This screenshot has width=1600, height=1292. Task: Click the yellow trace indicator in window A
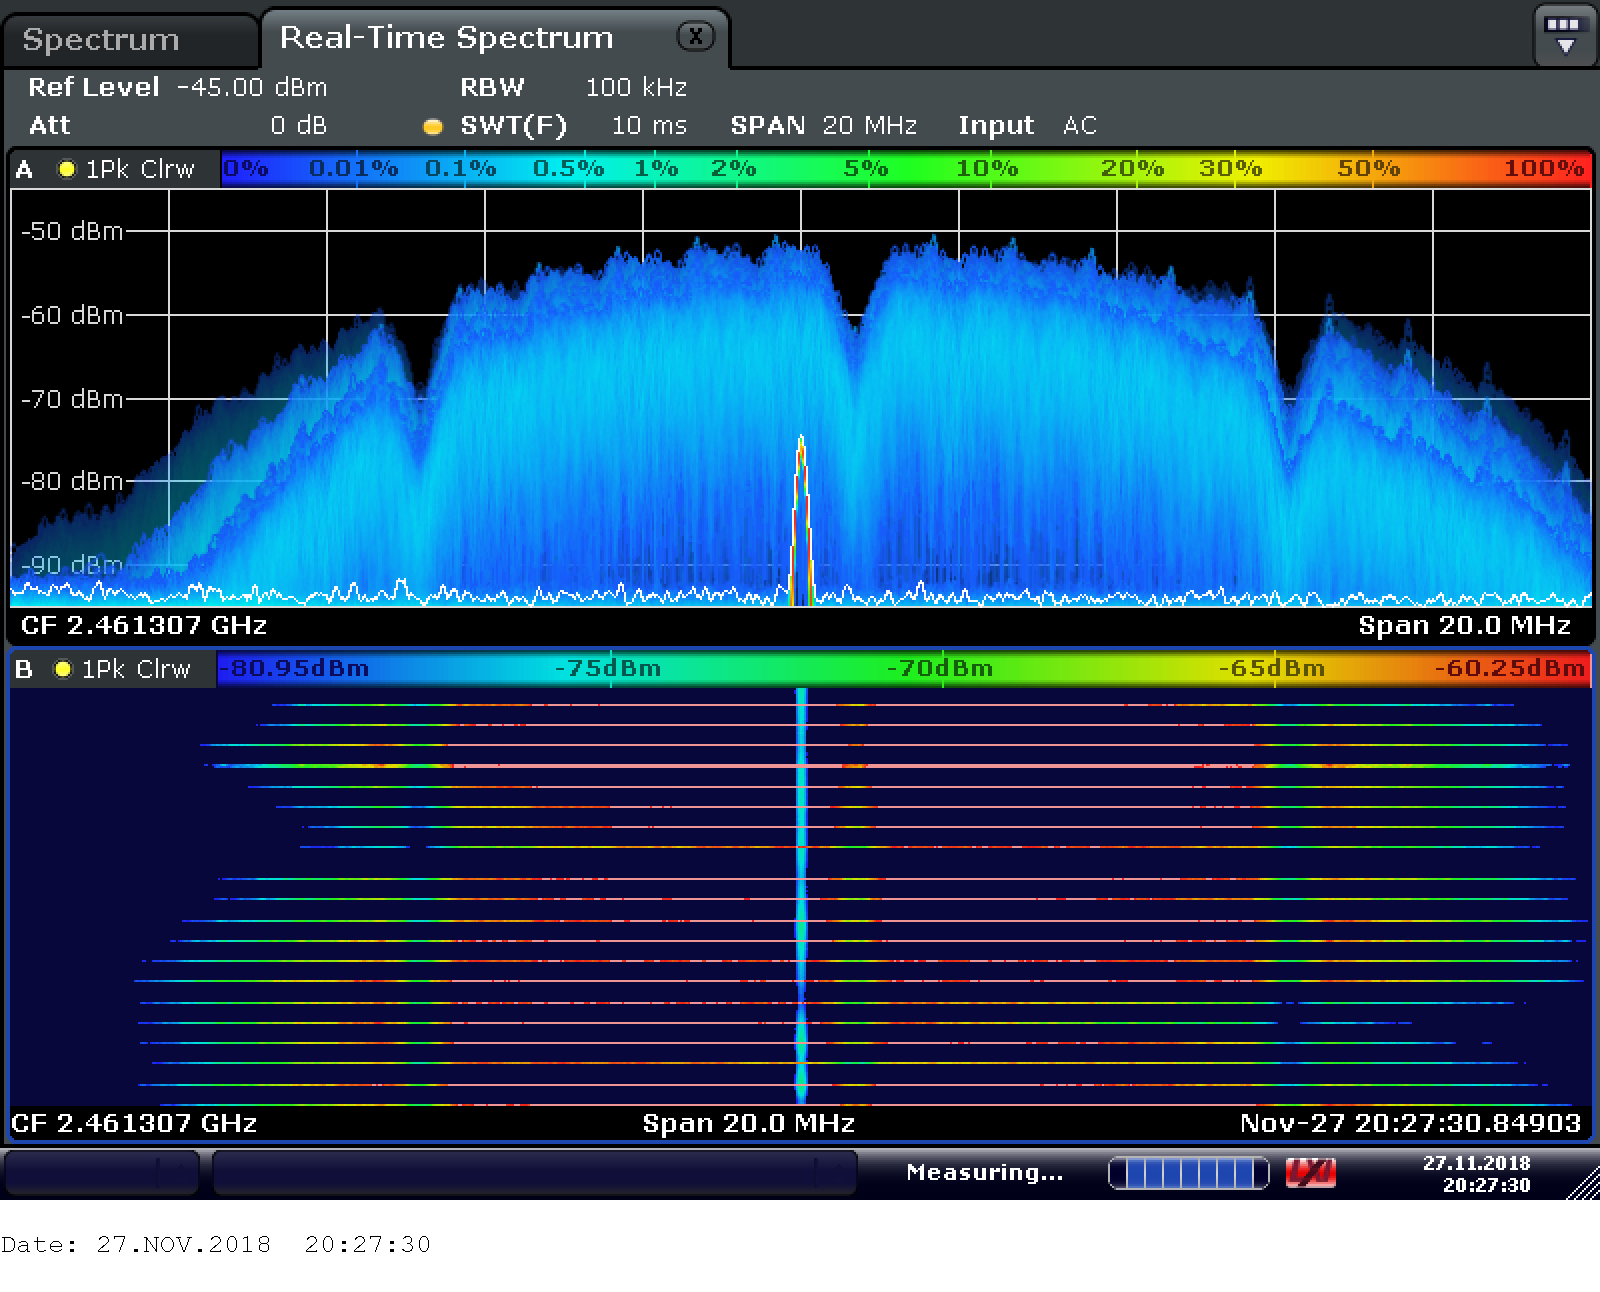pyautogui.click(x=67, y=169)
